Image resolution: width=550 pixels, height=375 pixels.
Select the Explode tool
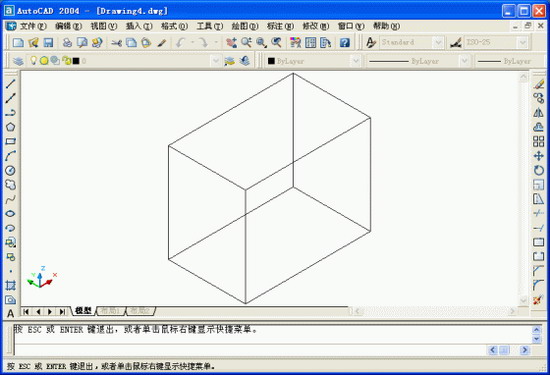(x=538, y=300)
